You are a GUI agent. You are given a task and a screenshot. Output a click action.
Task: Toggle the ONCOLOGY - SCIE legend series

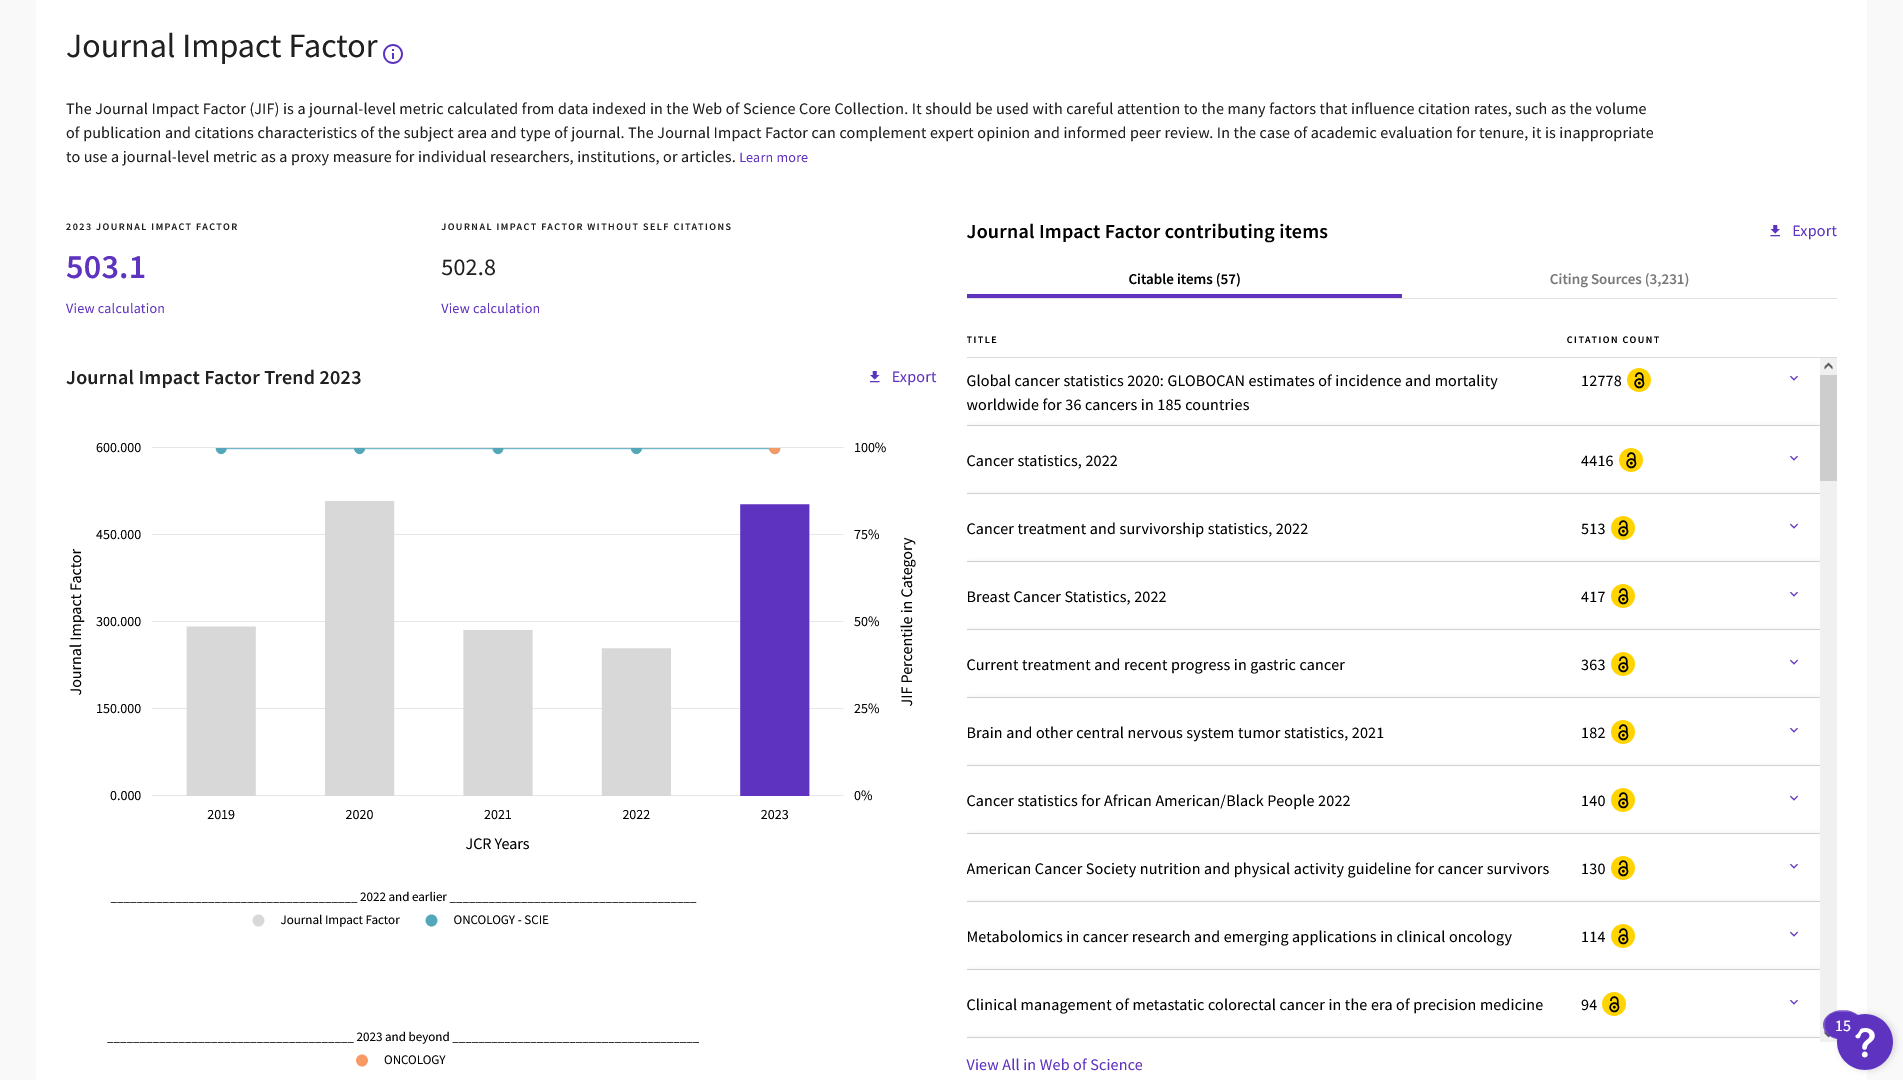pos(487,920)
